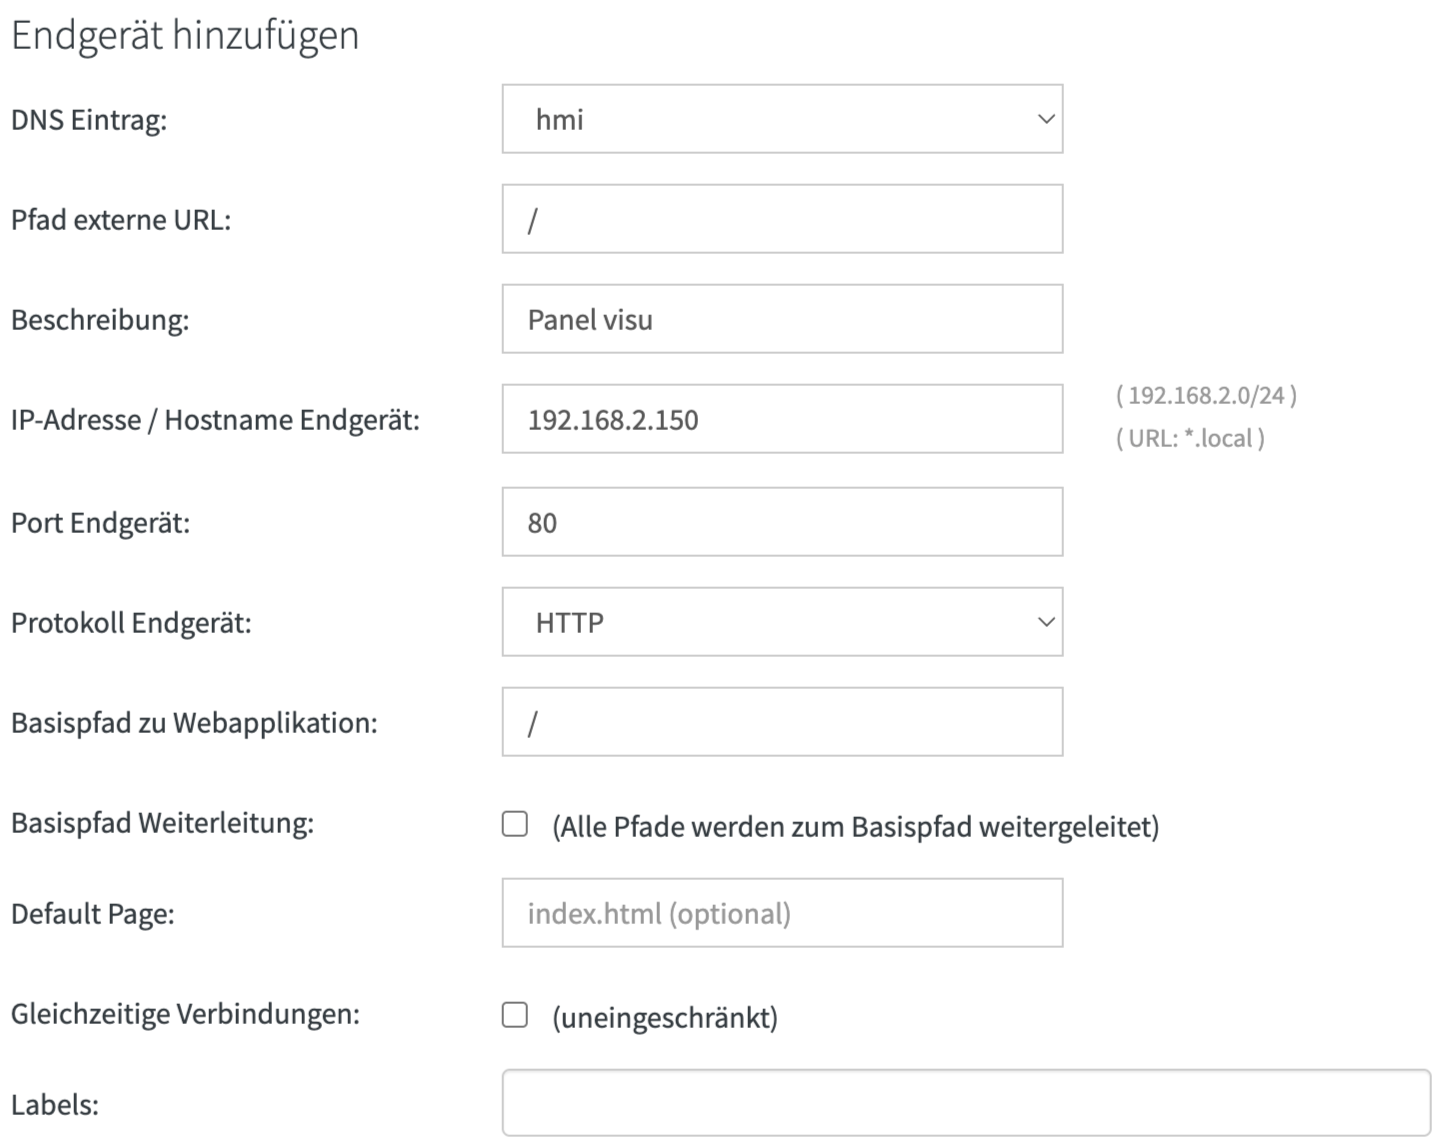Focus the Basispfad zu Webapplikation field
The height and width of the screenshot is (1139, 1436).
click(x=780, y=721)
